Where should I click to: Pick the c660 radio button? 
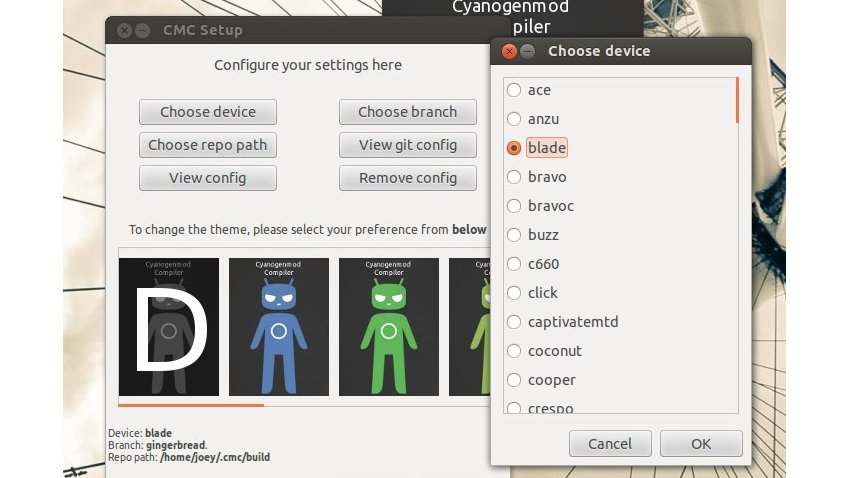click(514, 264)
